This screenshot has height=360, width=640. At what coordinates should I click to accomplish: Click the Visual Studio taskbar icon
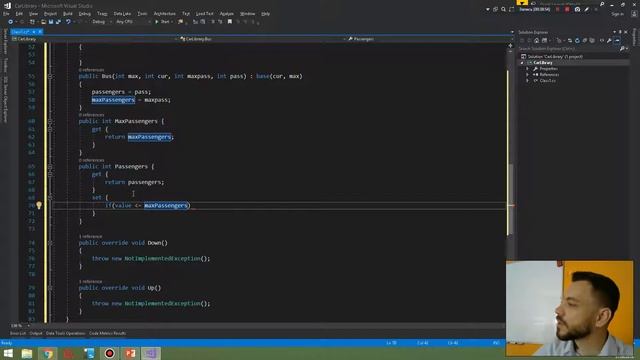(x=151, y=353)
